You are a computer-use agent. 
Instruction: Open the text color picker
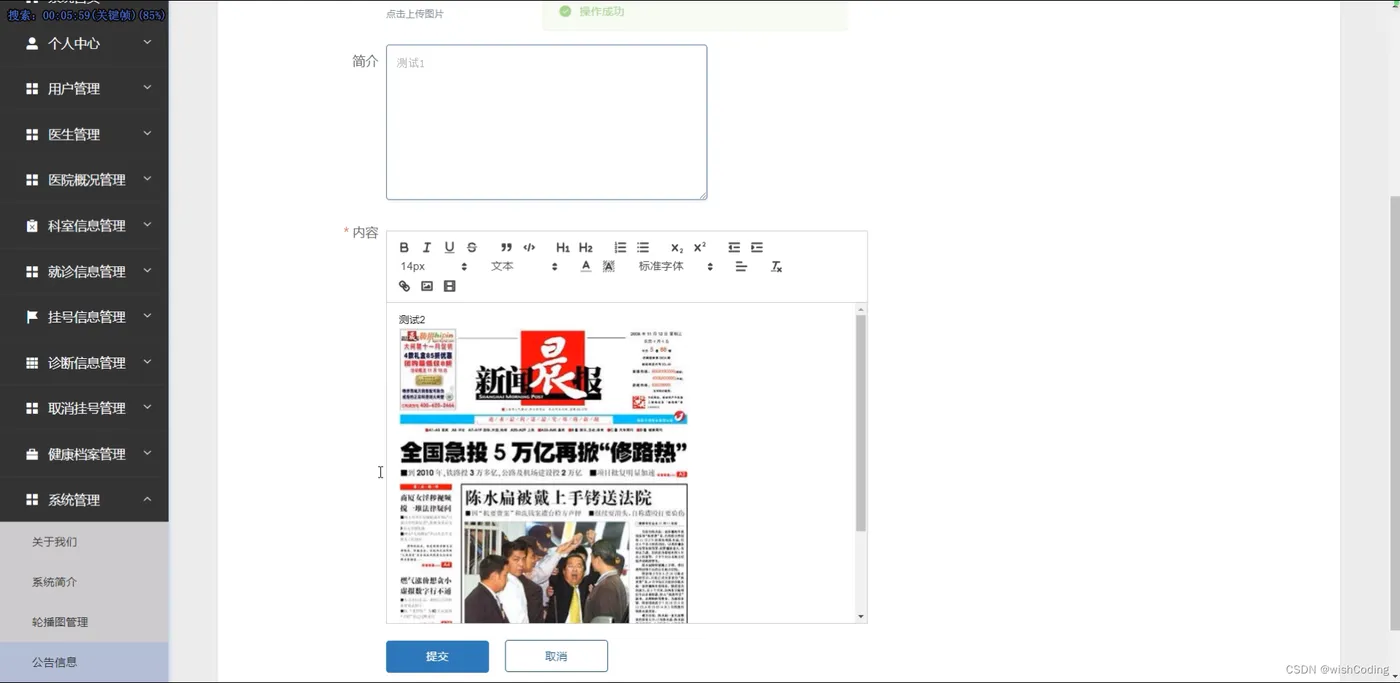click(x=586, y=266)
